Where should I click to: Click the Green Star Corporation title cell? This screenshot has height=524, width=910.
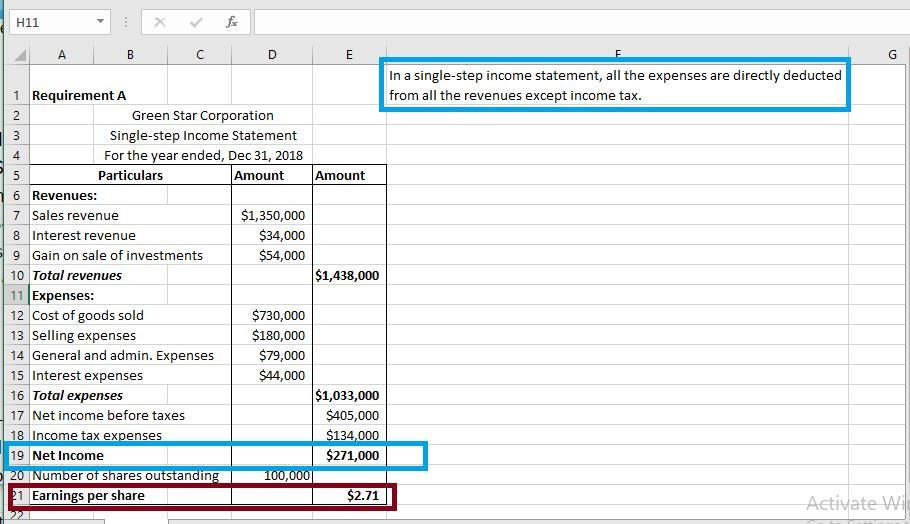pyautogui.click(x=202, y=115)
